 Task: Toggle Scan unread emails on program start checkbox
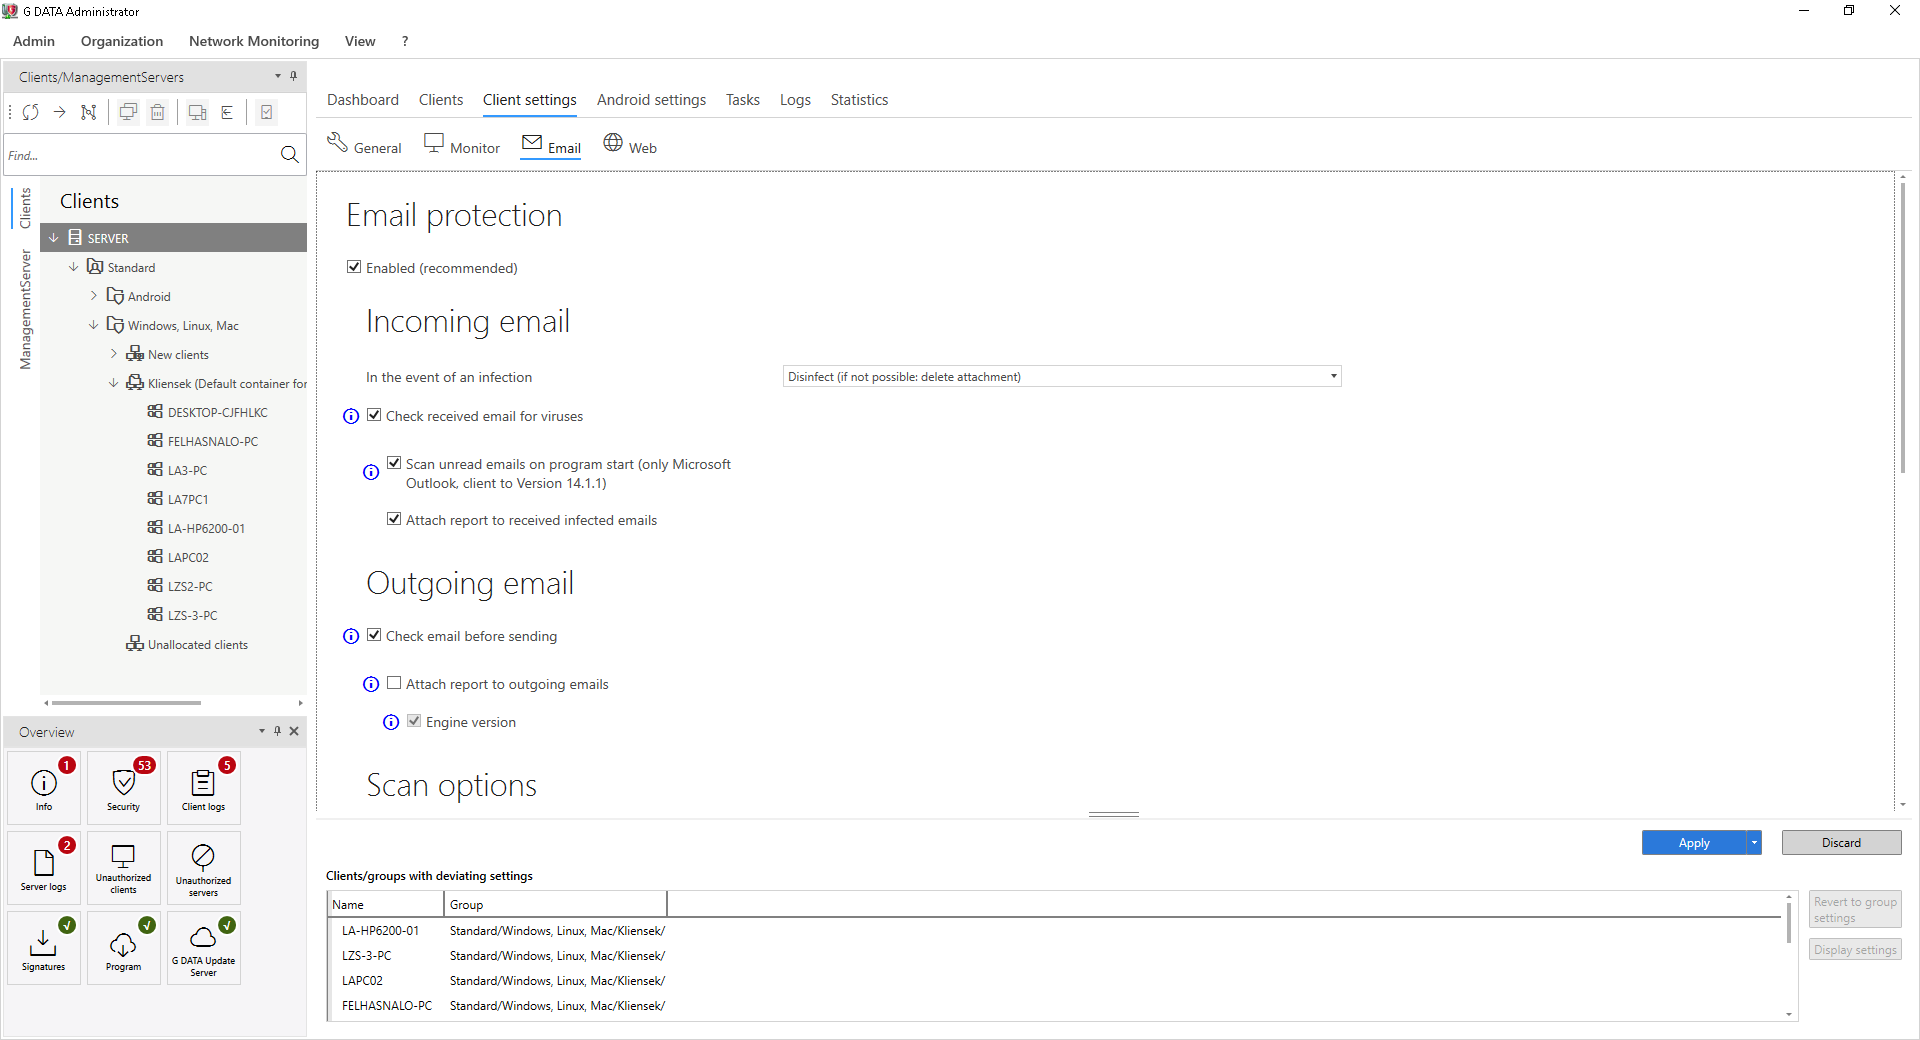click(394, 463)
